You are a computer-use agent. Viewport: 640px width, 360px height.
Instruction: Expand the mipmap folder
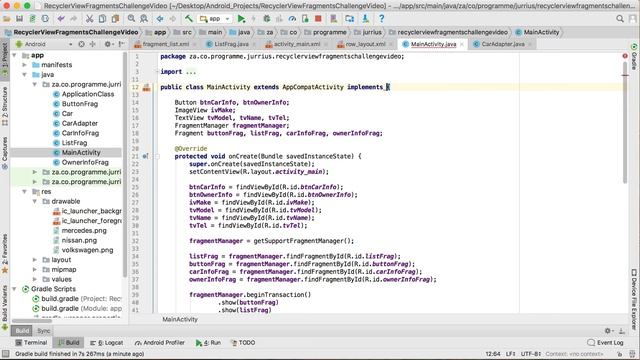[x=35, y=270]
